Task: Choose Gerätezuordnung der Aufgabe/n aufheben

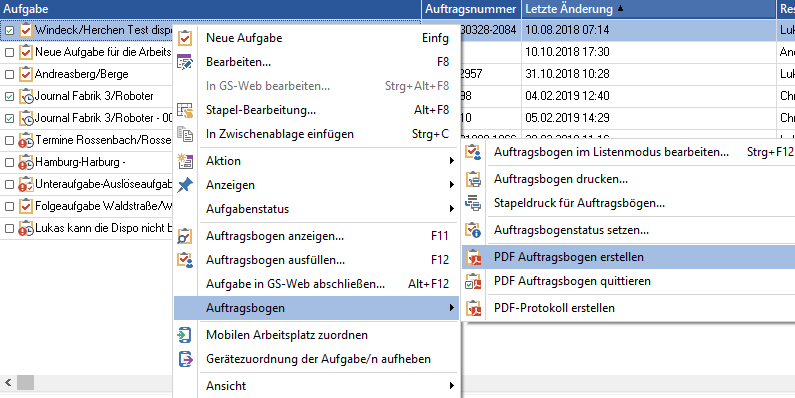Action: tap(316, 359)
